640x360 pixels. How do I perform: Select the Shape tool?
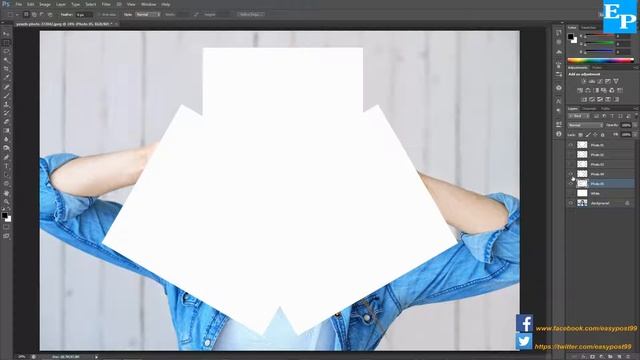(x=6, y=184)
